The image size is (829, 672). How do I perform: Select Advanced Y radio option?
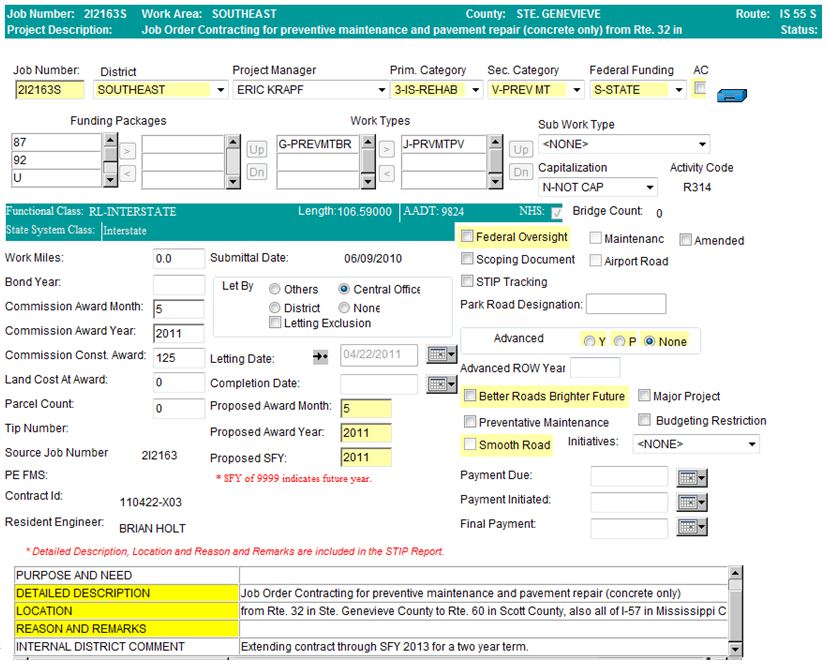click(589, 341)
